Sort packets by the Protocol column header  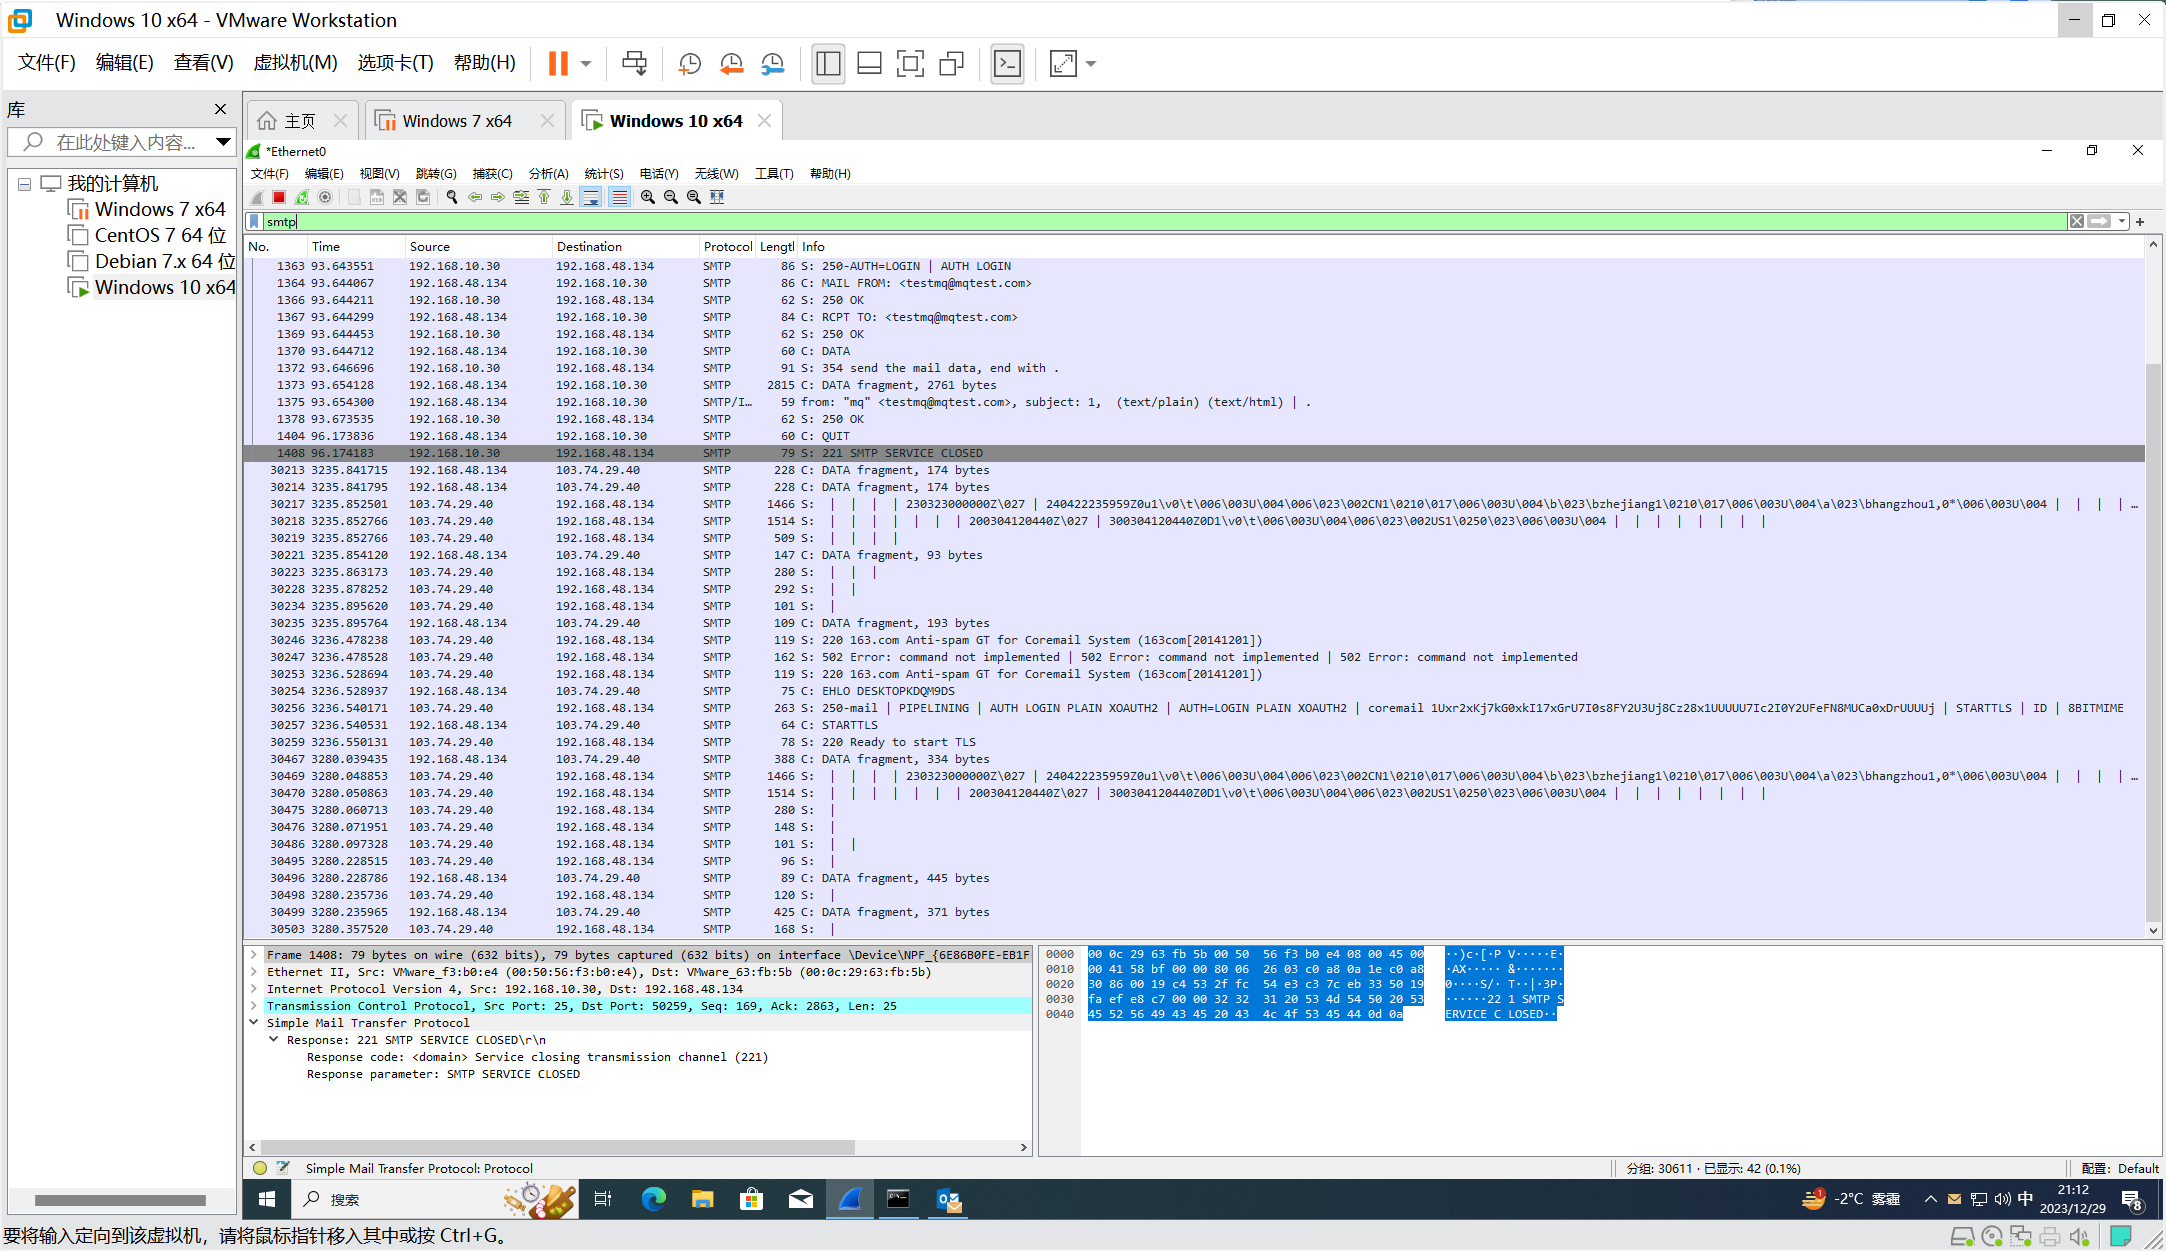[x=727, y=247]
